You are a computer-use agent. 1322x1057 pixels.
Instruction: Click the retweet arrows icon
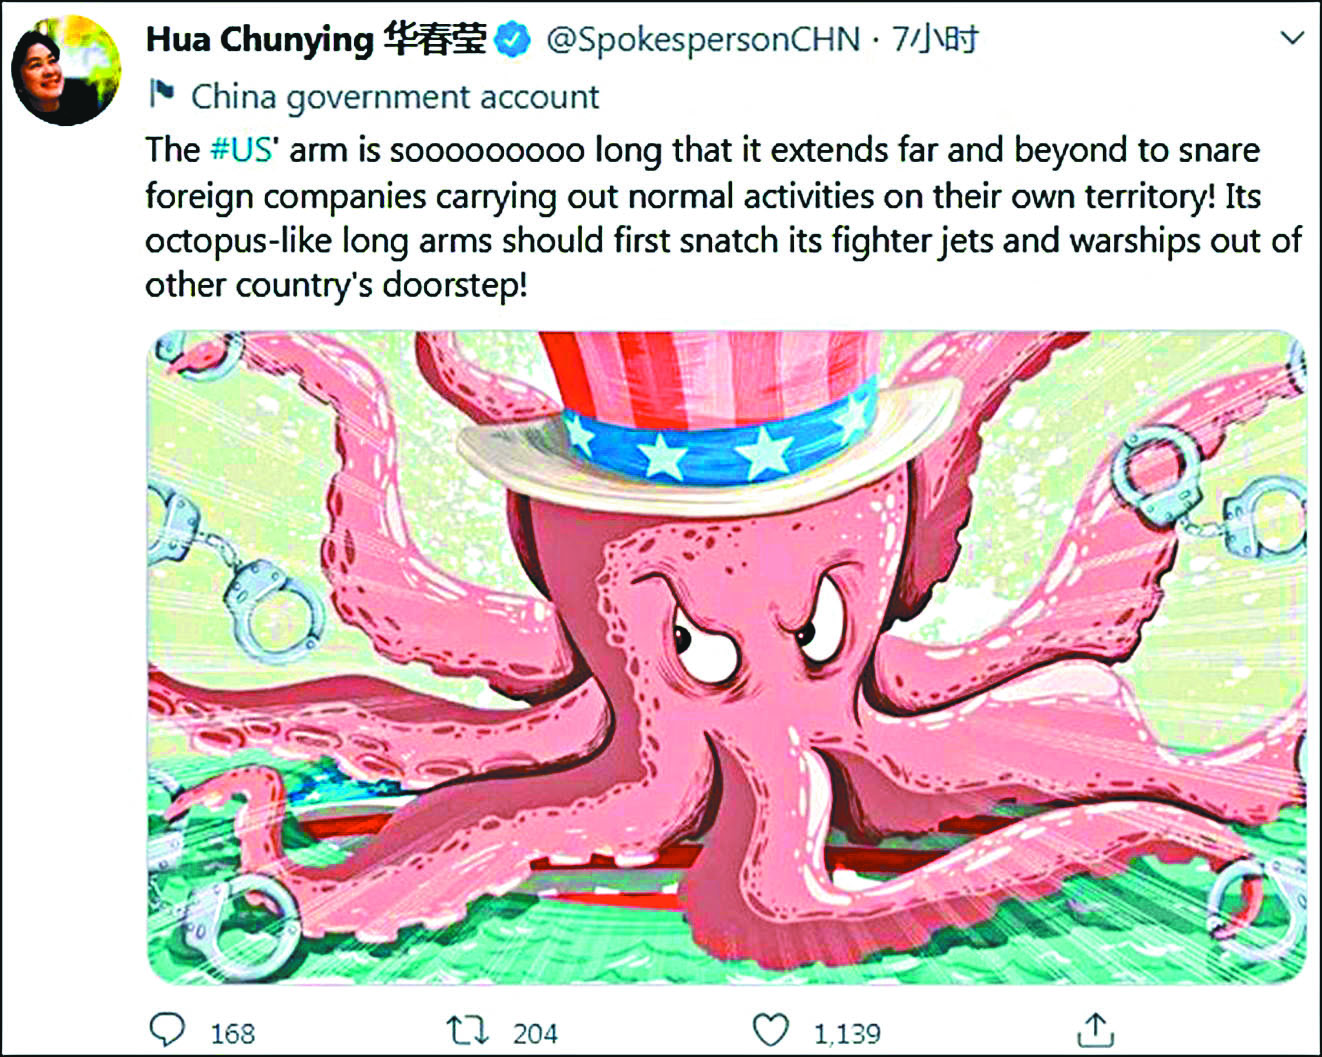click(x=467, y=1030)
